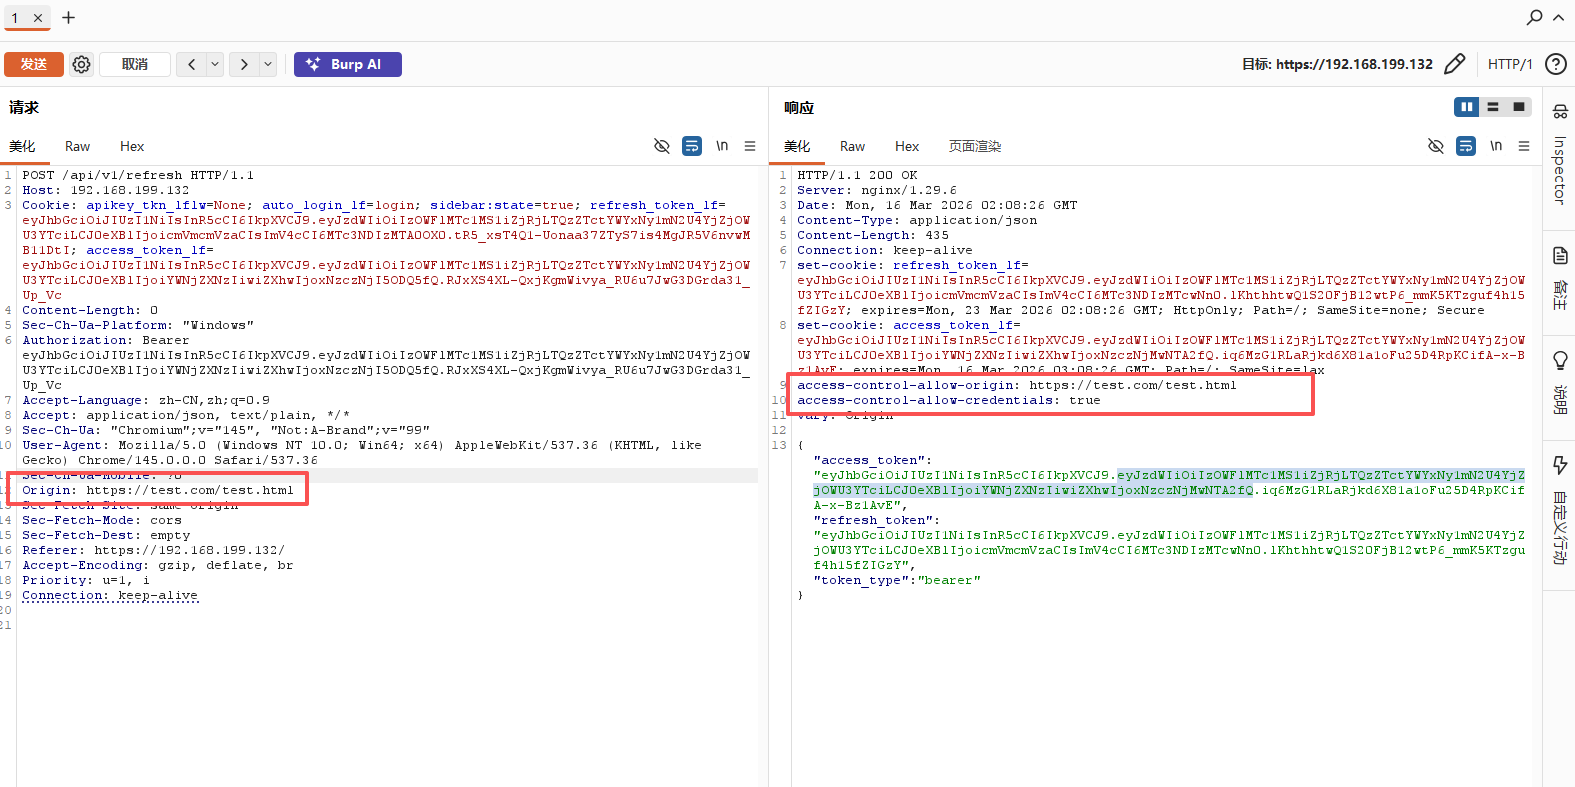Open the help question mark icon
The width and height of the screenshot is (1575, 787).
tap(1555, 64)
